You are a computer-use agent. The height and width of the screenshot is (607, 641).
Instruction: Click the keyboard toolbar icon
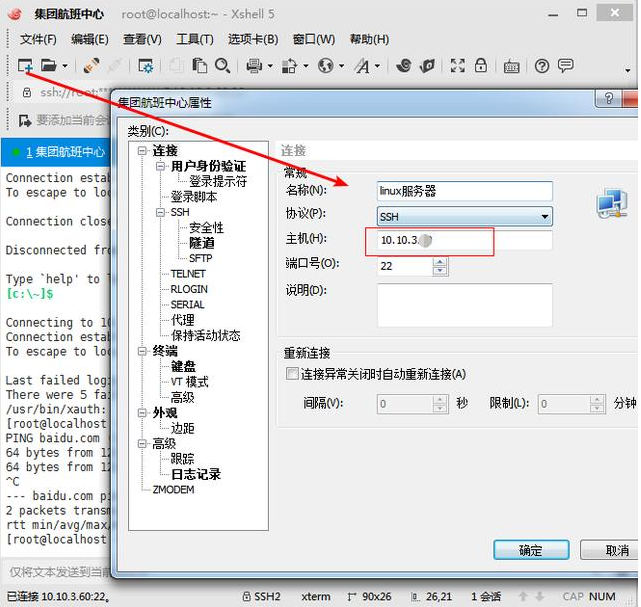click(x=511, y=66)
